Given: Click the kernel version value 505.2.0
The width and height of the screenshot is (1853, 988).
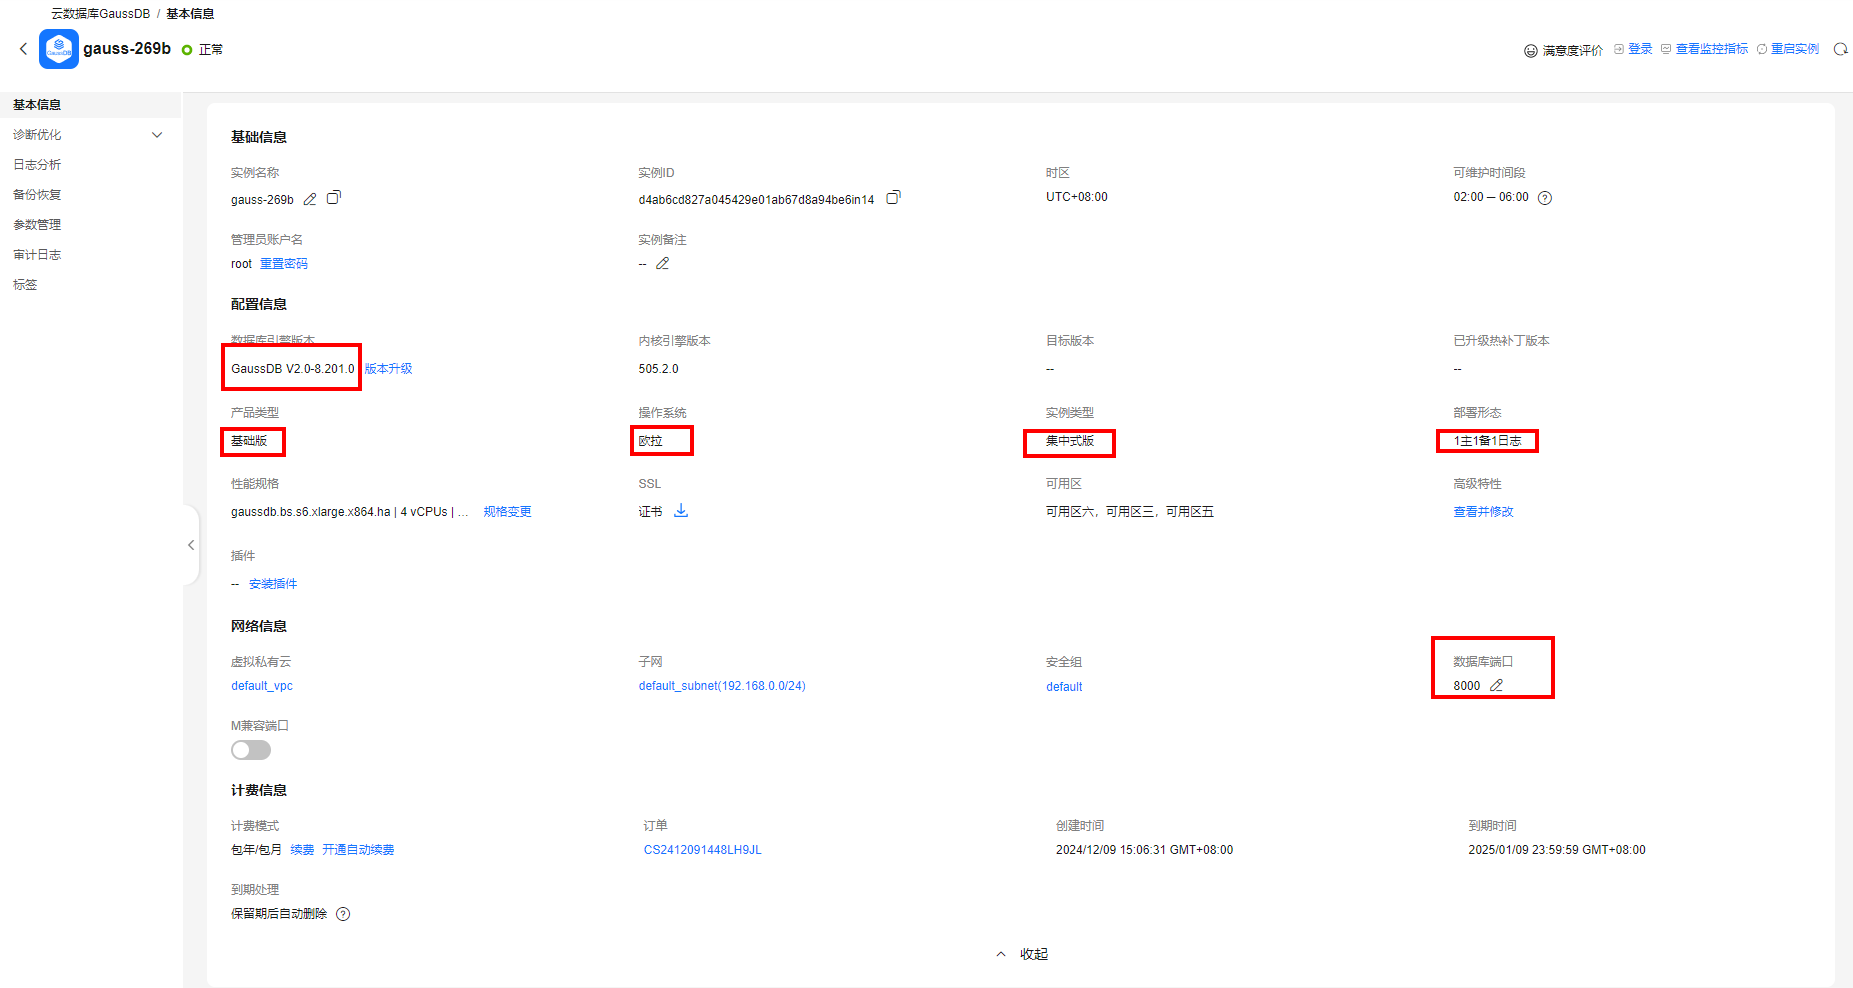Looking at the screenshot, I should (658, 369).
